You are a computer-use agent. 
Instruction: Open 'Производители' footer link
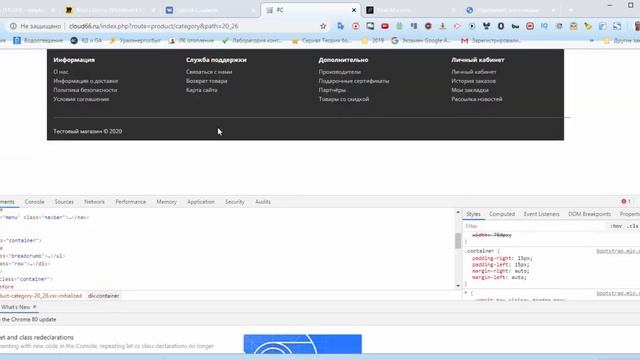pos(340,72)
